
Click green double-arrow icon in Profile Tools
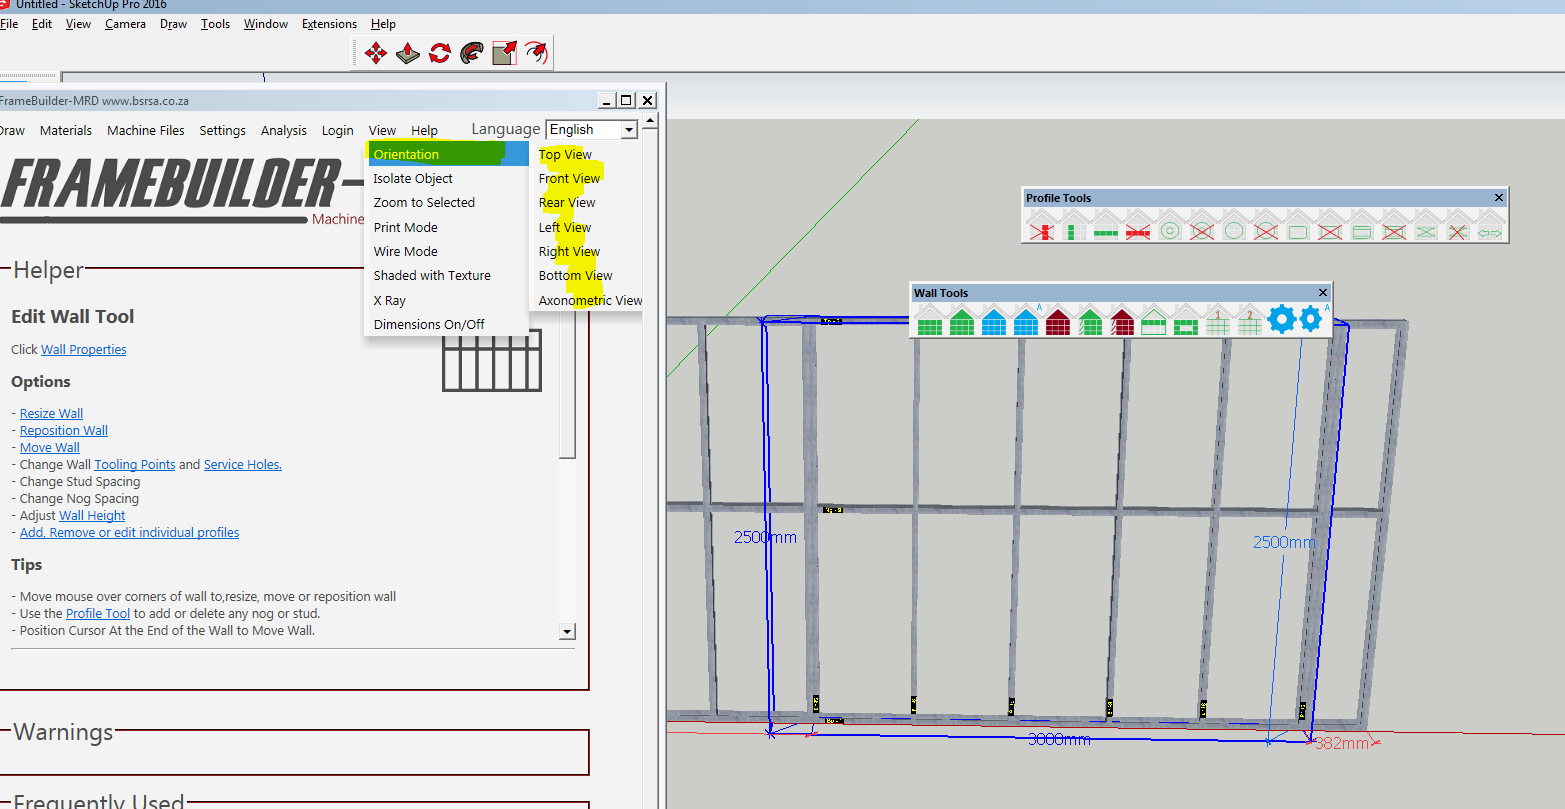pos(1490,226)
